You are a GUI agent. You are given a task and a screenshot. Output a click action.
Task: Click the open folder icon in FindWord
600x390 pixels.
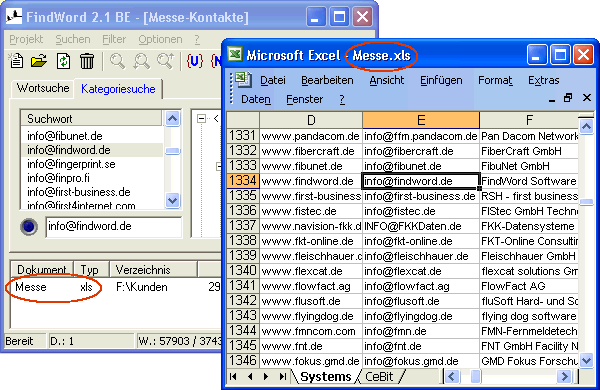pyautogui.click(x=39, y=61)
